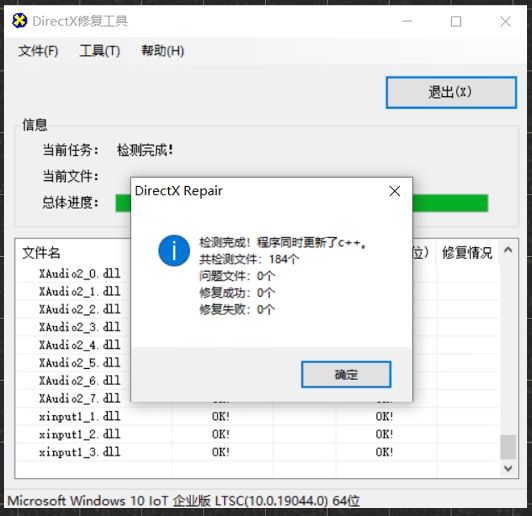Open the 工具(T) menu
This screenshot has height=516, width=532.
click(100, 51)
